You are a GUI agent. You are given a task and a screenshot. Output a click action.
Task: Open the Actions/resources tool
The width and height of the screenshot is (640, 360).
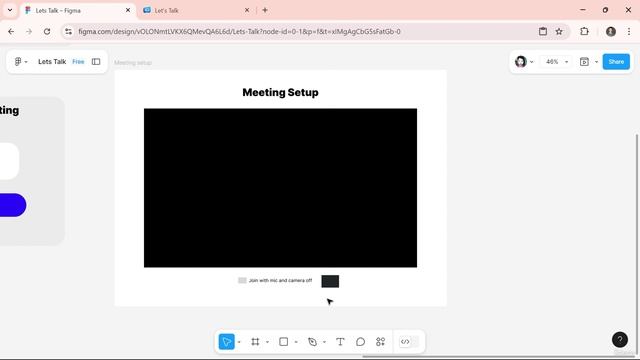pyautogui.click(x=380, y=342)
